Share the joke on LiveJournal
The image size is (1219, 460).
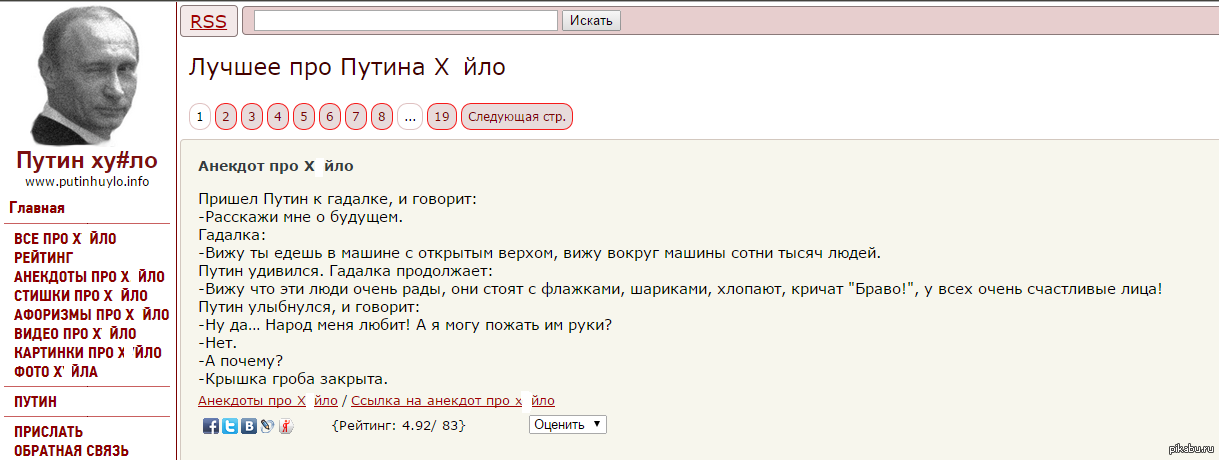click(266, 426)
